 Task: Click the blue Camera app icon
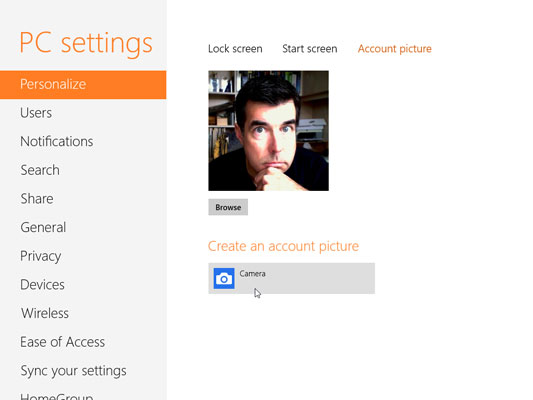coord(224,278)
